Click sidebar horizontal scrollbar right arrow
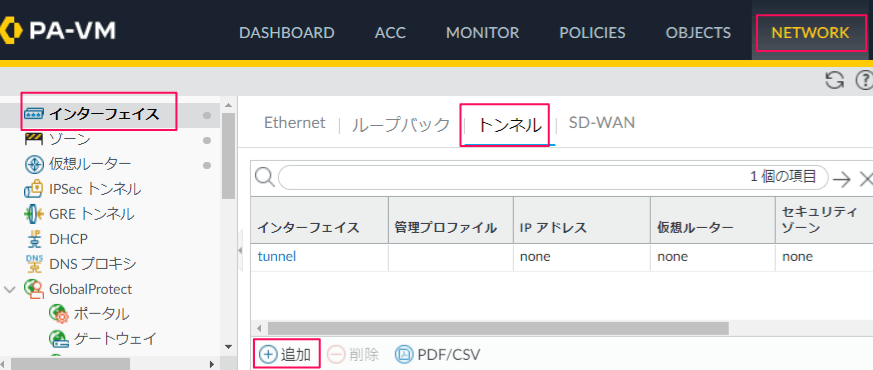The image size is (873, 370). point(211,364)
